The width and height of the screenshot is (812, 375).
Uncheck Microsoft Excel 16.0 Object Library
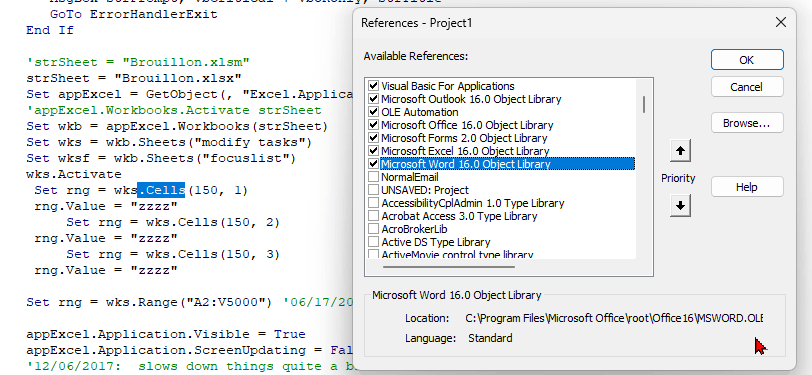[373, 151]
